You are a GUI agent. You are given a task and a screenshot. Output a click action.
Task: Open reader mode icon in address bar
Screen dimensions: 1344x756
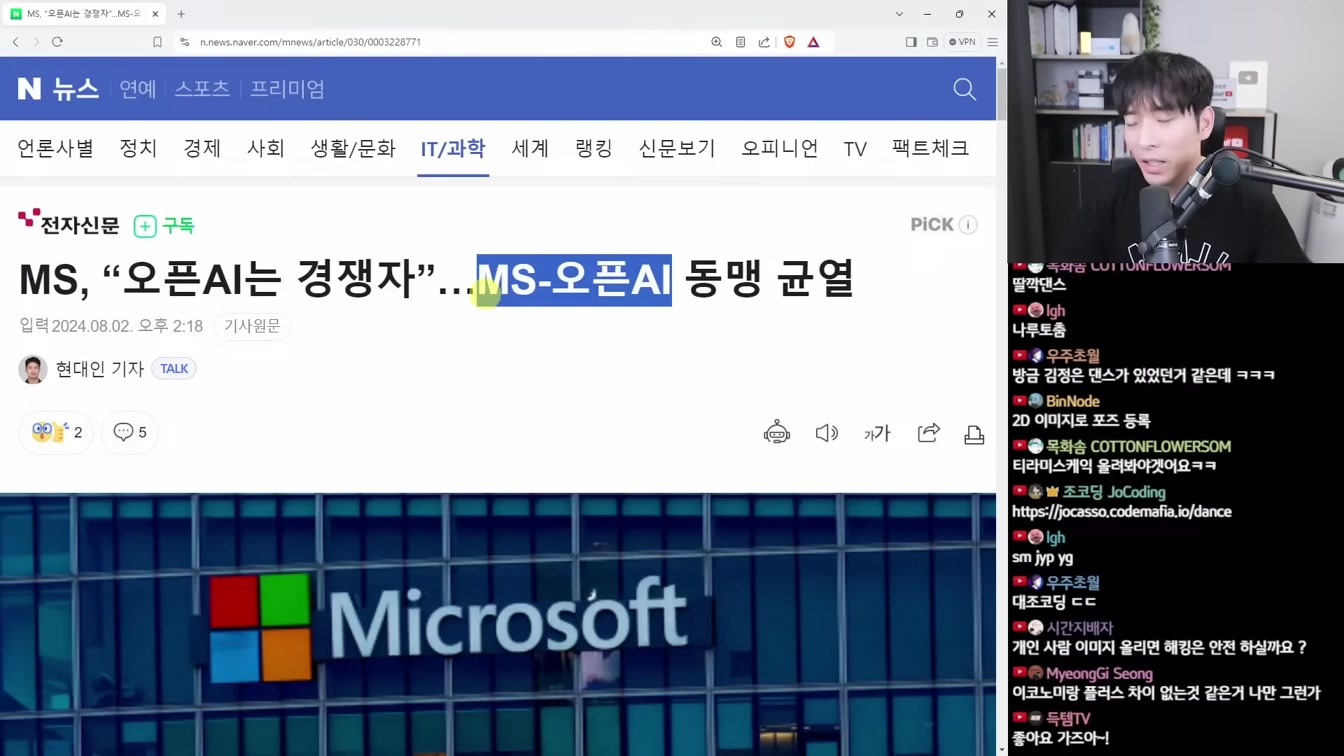coord(740,42)
